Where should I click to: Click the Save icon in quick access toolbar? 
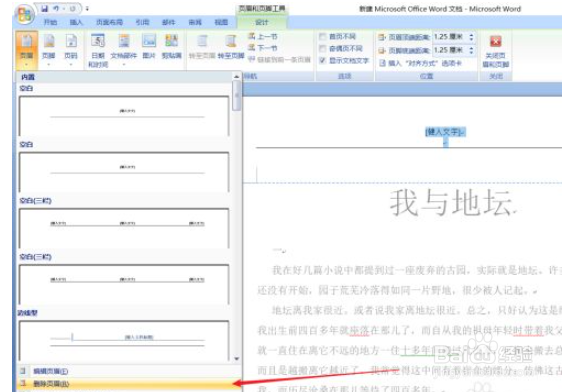tap(45, 8)
